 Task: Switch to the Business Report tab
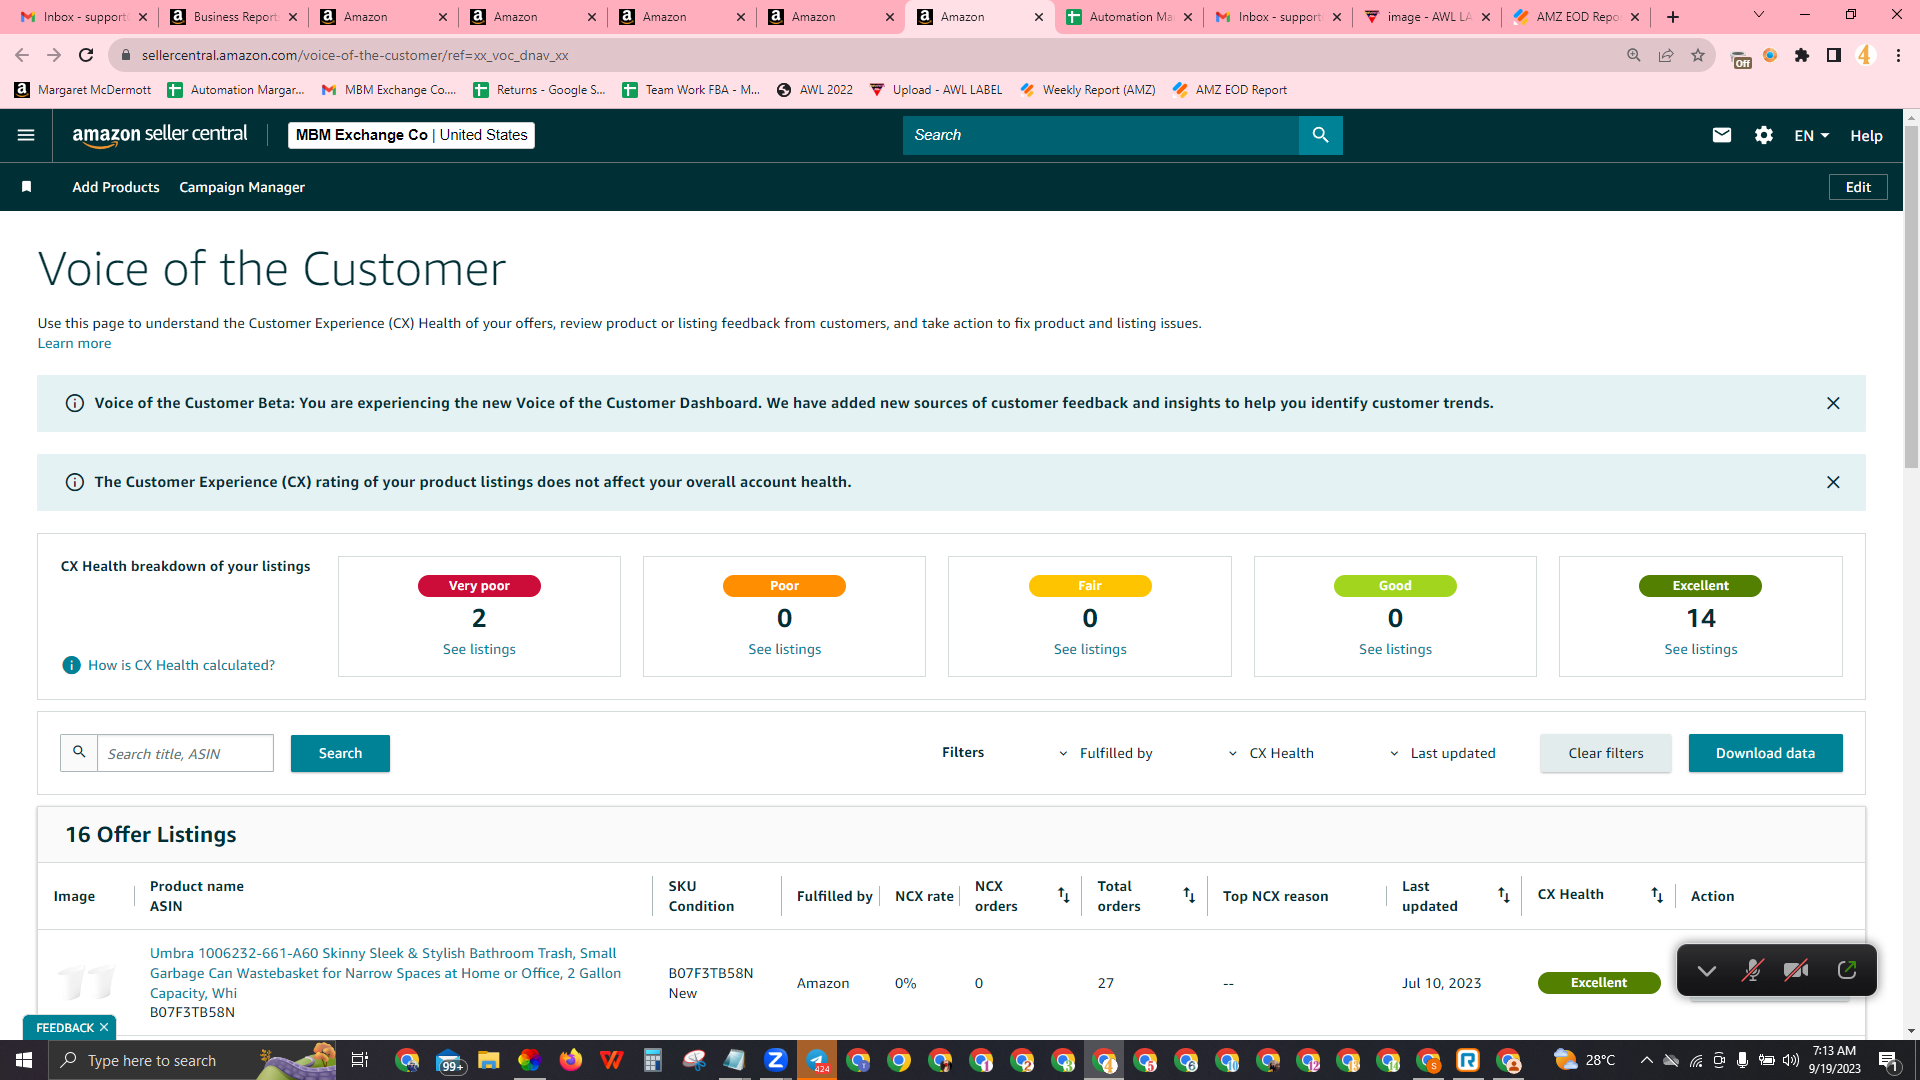coord(234,17)
